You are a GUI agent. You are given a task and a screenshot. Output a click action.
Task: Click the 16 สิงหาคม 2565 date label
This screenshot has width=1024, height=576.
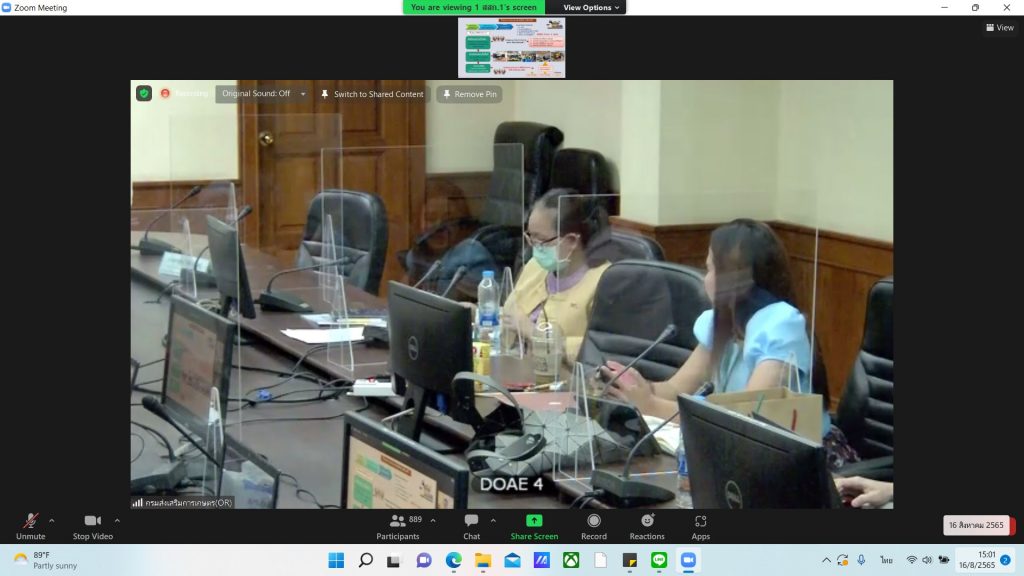click(976, 525)
